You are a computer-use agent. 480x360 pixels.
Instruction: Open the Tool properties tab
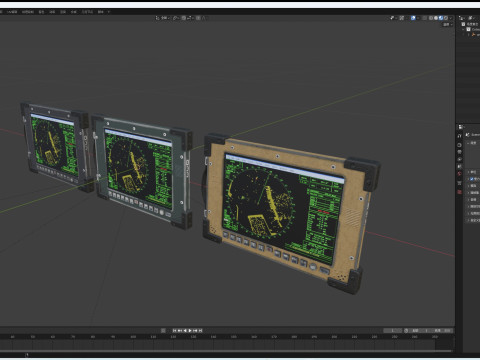(x=459, y=136)
